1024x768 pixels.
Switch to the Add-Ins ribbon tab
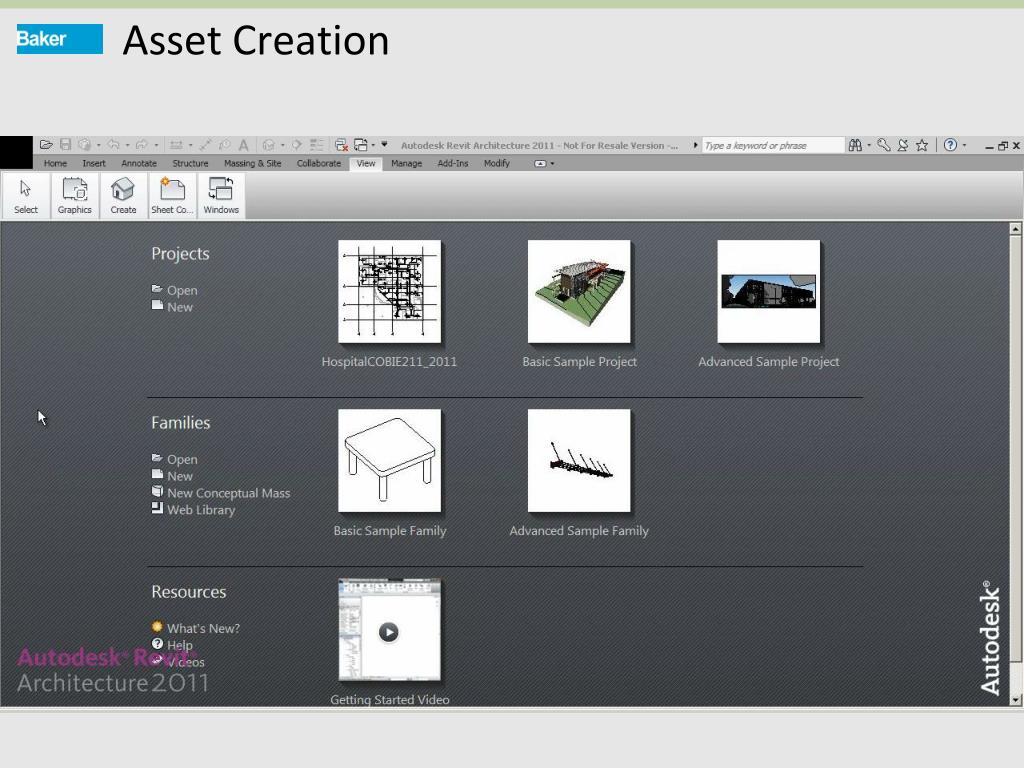tap(453, 163)
